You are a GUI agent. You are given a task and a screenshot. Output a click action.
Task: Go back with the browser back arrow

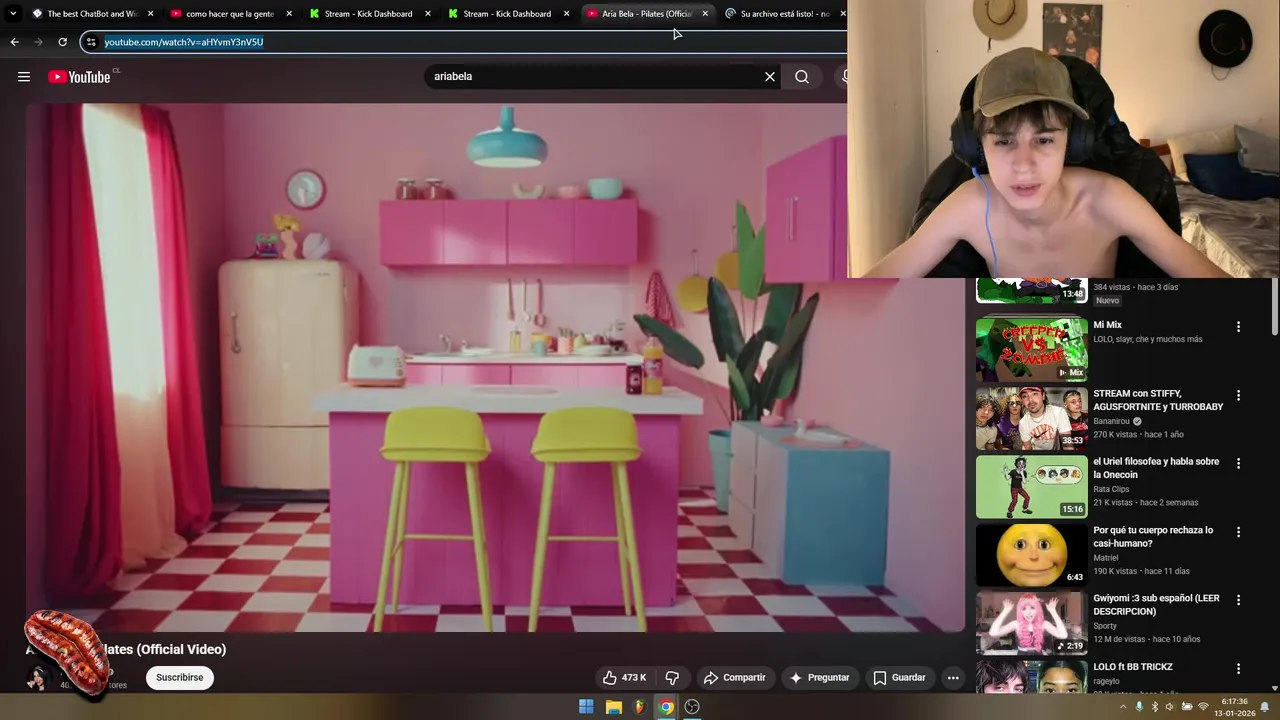point(14,42)
